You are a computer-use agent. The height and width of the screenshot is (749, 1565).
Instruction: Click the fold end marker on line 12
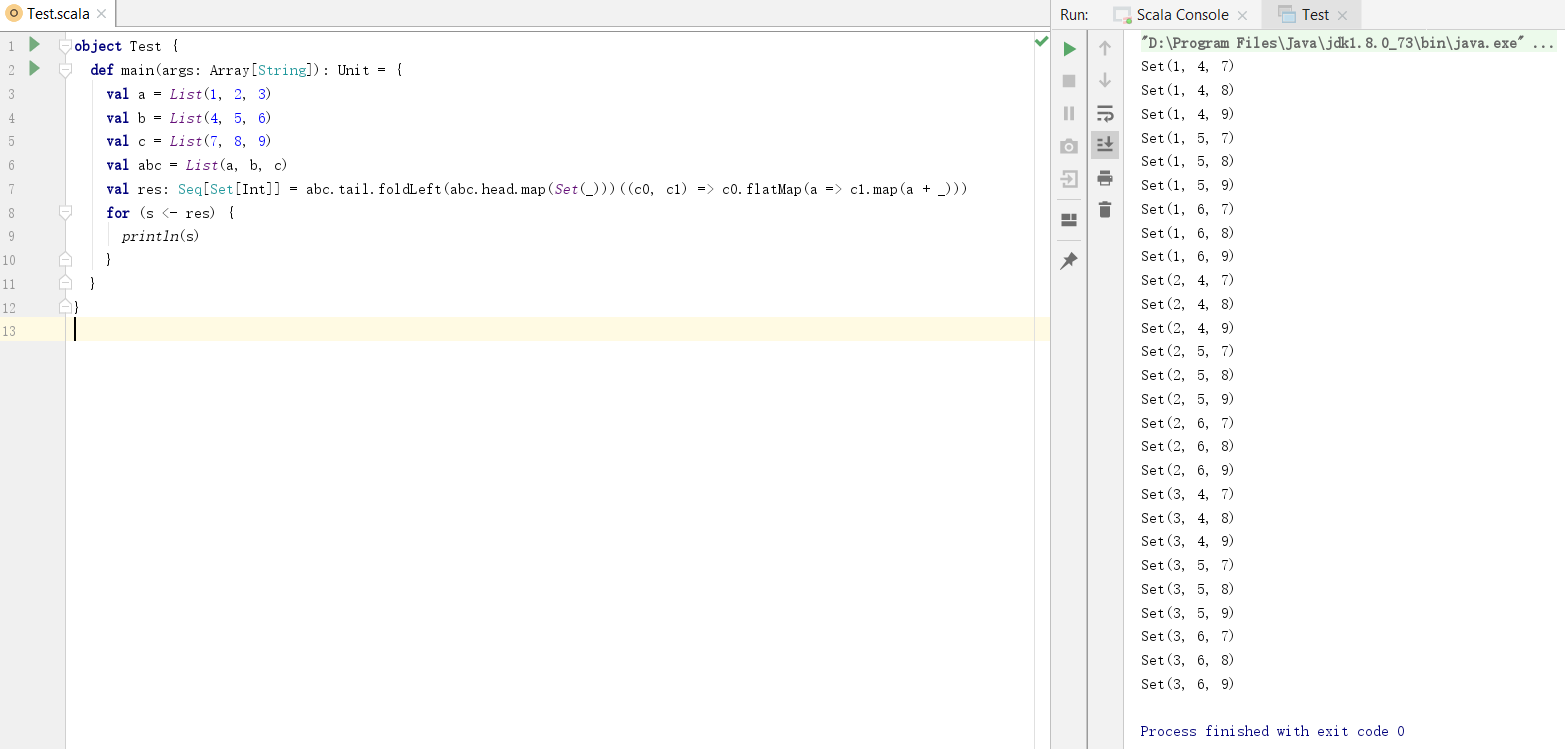(65, 306)
